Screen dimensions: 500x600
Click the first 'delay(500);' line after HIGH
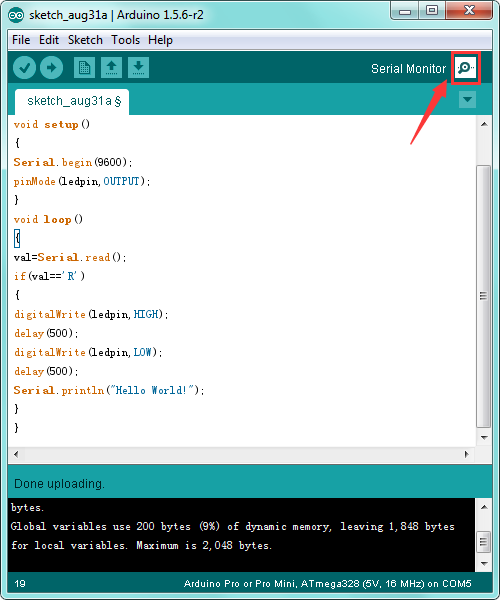[46, 333]
